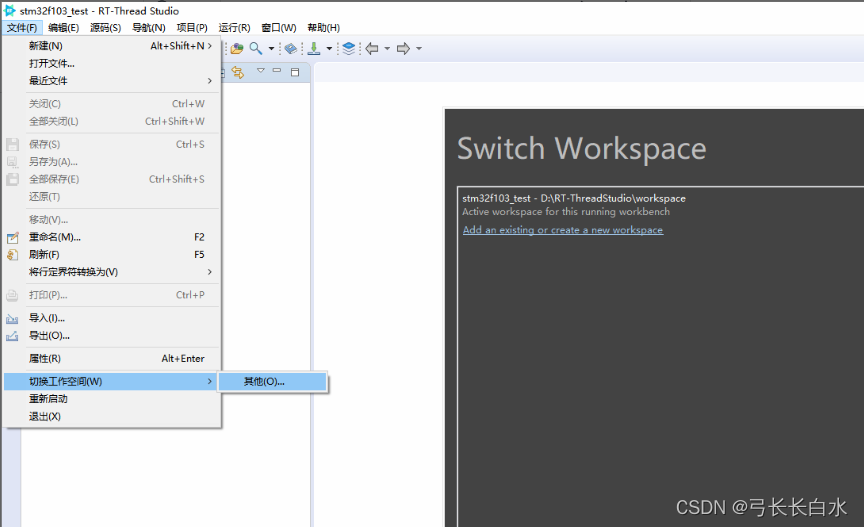
Task: Click the Save disk icon in File menu
Action: tap(12, 144)
